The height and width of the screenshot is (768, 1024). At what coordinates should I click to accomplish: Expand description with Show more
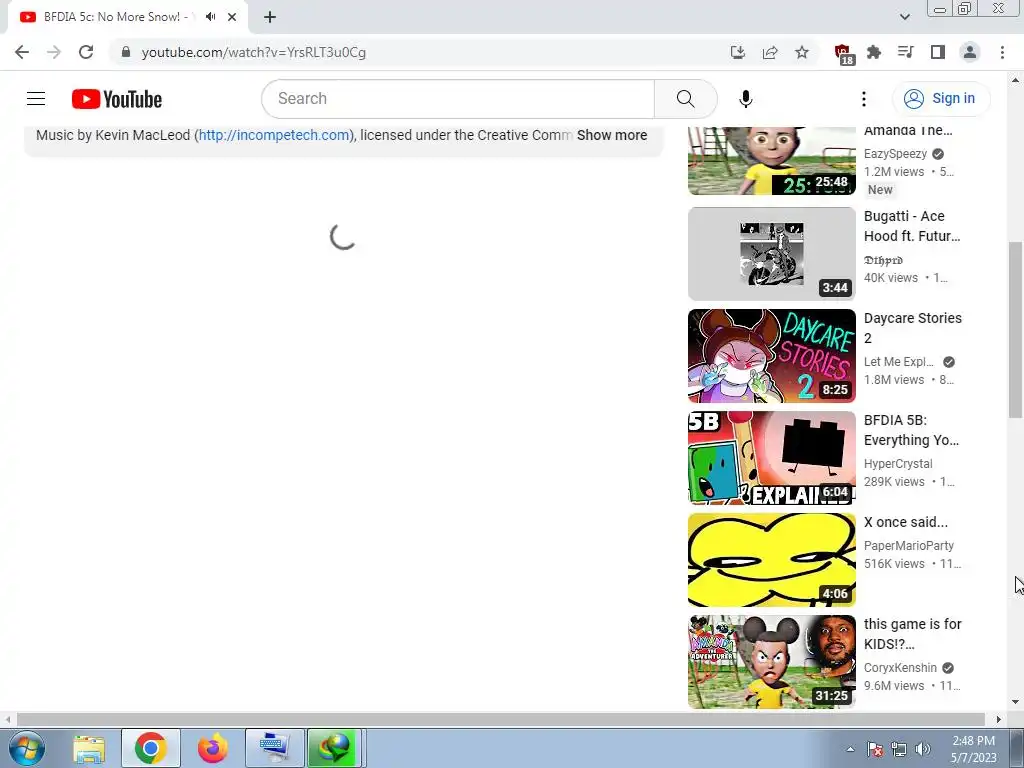[x=612, y=135]
